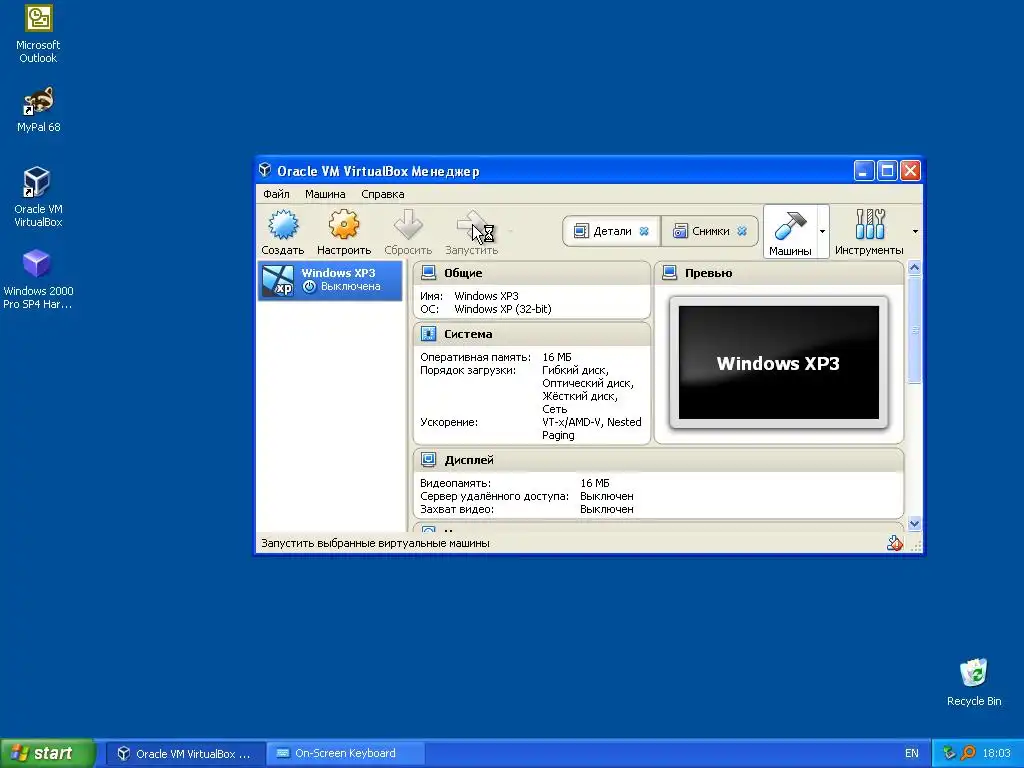Click the Система chip icon
1024x768 pixels.
pyautogui.click(x=428, y=334)
